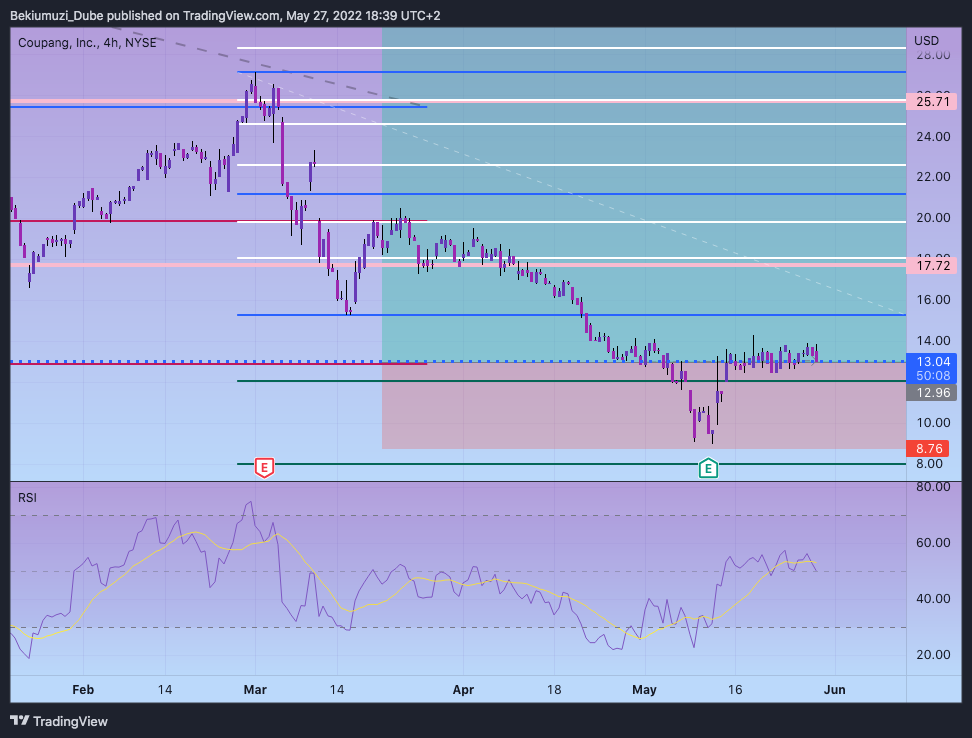Click the 24.00 price scale value
The height and width of the screenshot is (738, 972).
933,137
